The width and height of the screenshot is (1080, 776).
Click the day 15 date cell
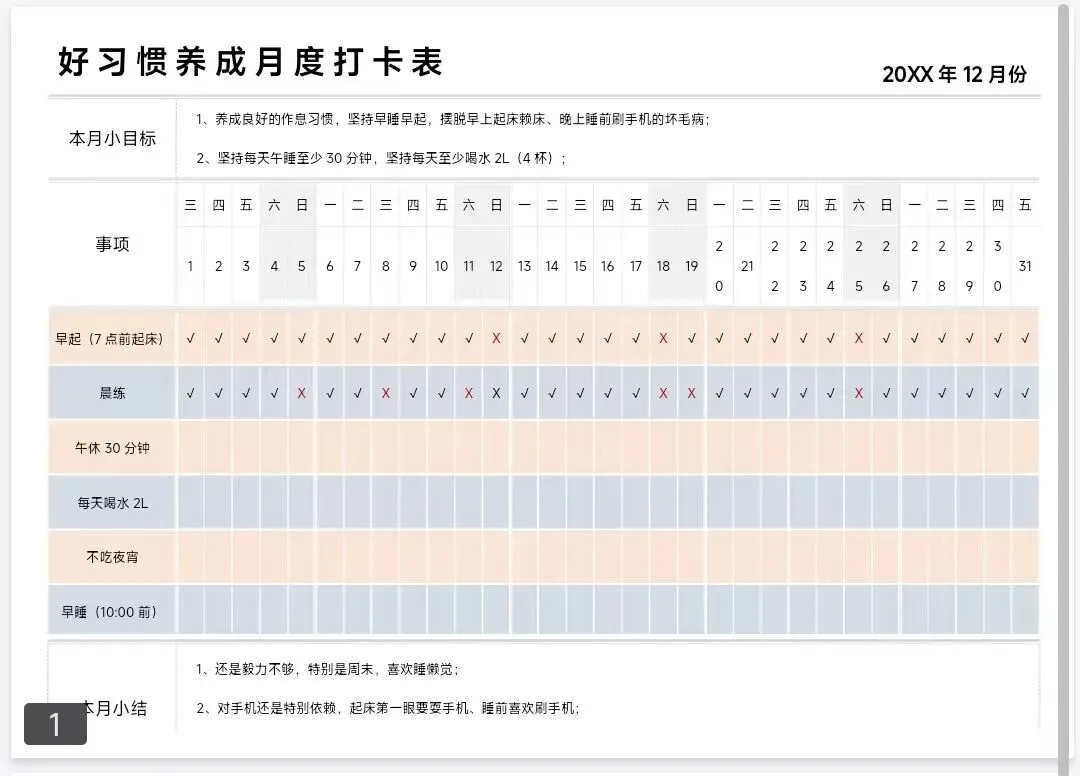click(x=580, y=266)
